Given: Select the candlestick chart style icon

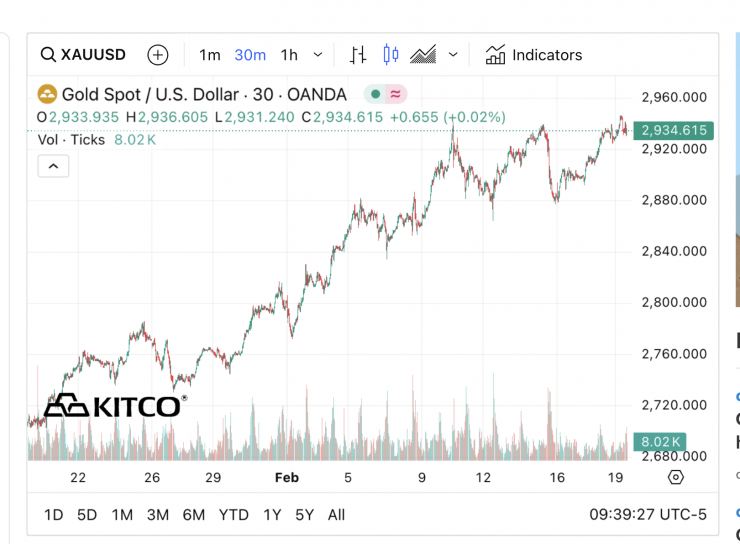Looking at the screenshot, I should click(390, 55).
